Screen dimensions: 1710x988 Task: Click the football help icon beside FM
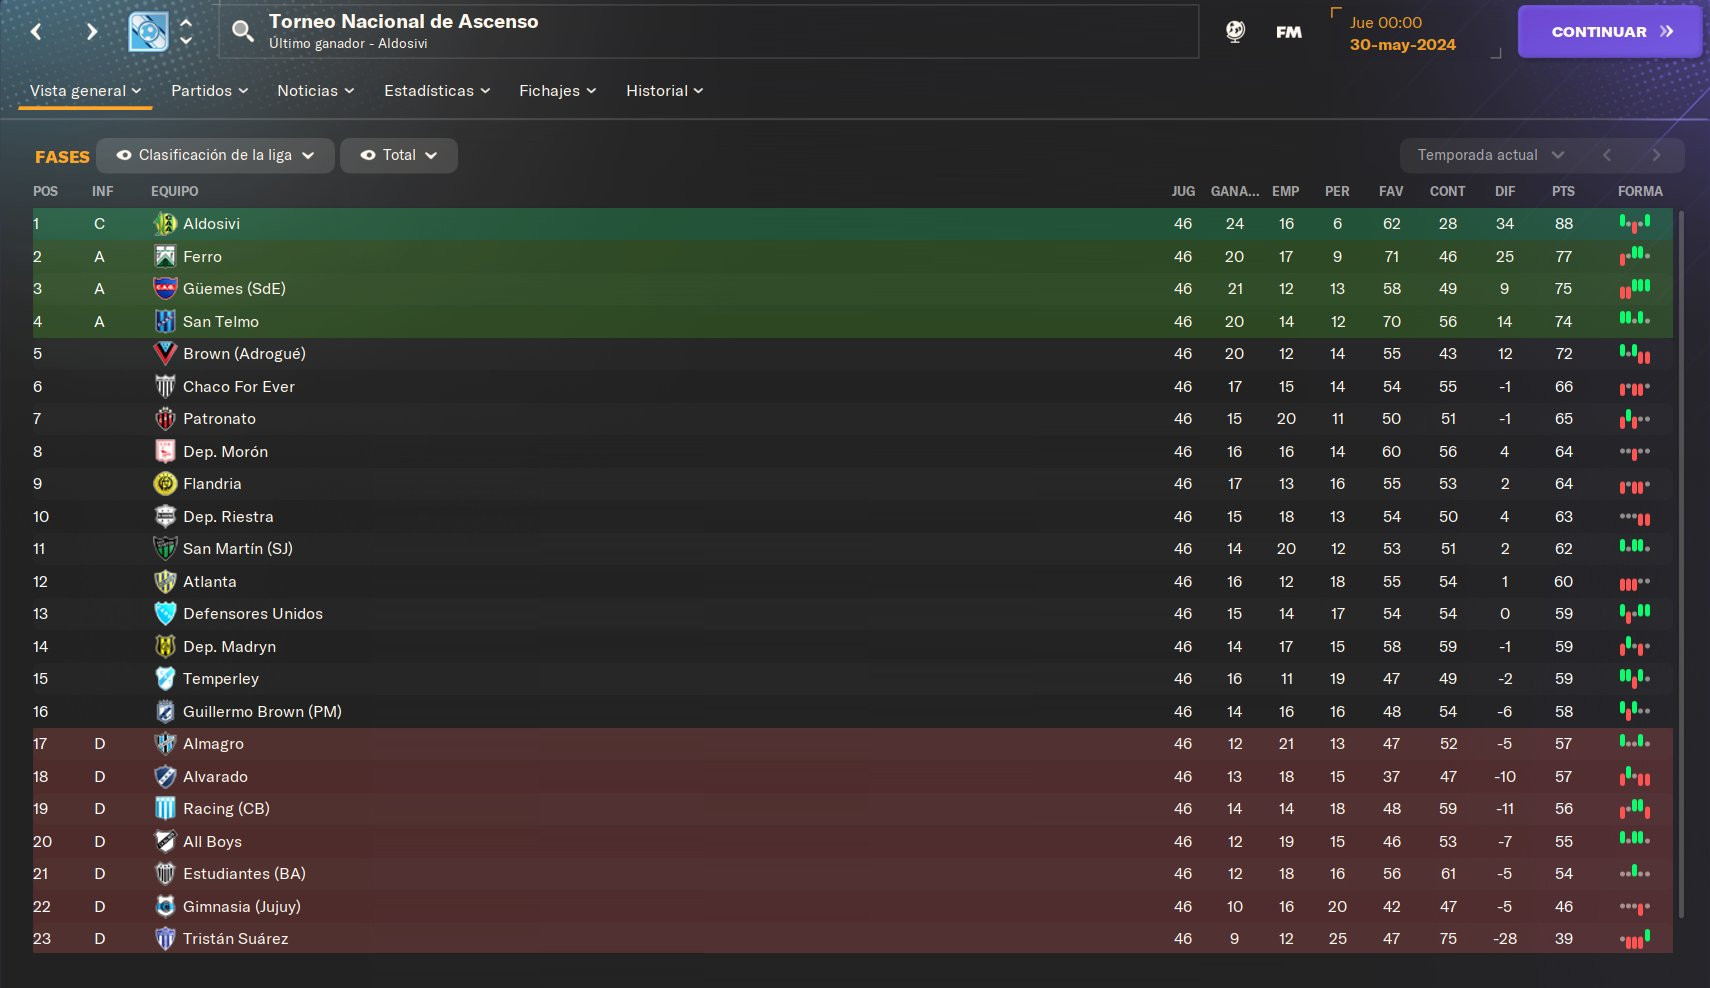pyautogui.click(x=1235, y=32)
